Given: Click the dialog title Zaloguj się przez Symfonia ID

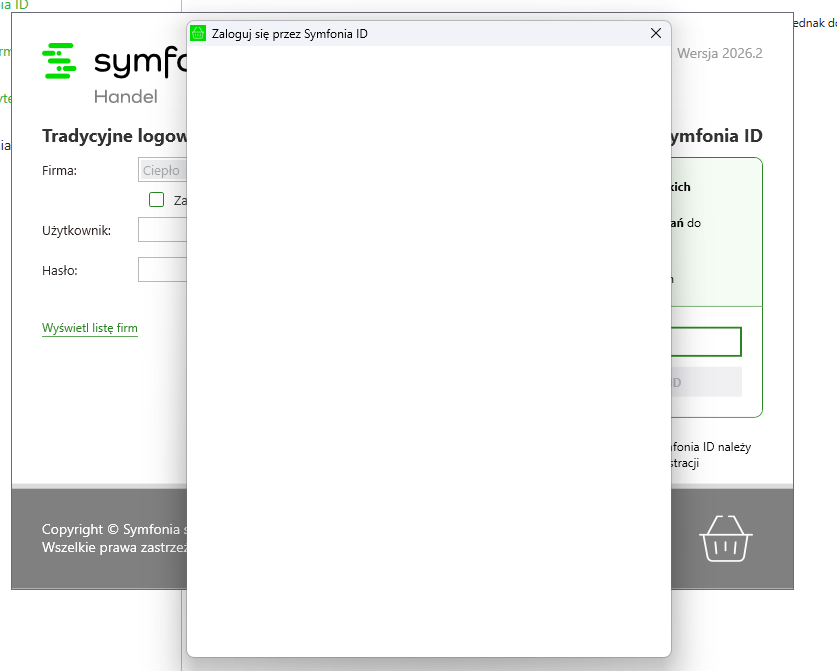Looking at the screenshot, I should pyautogui.click(x=290, y=34).
